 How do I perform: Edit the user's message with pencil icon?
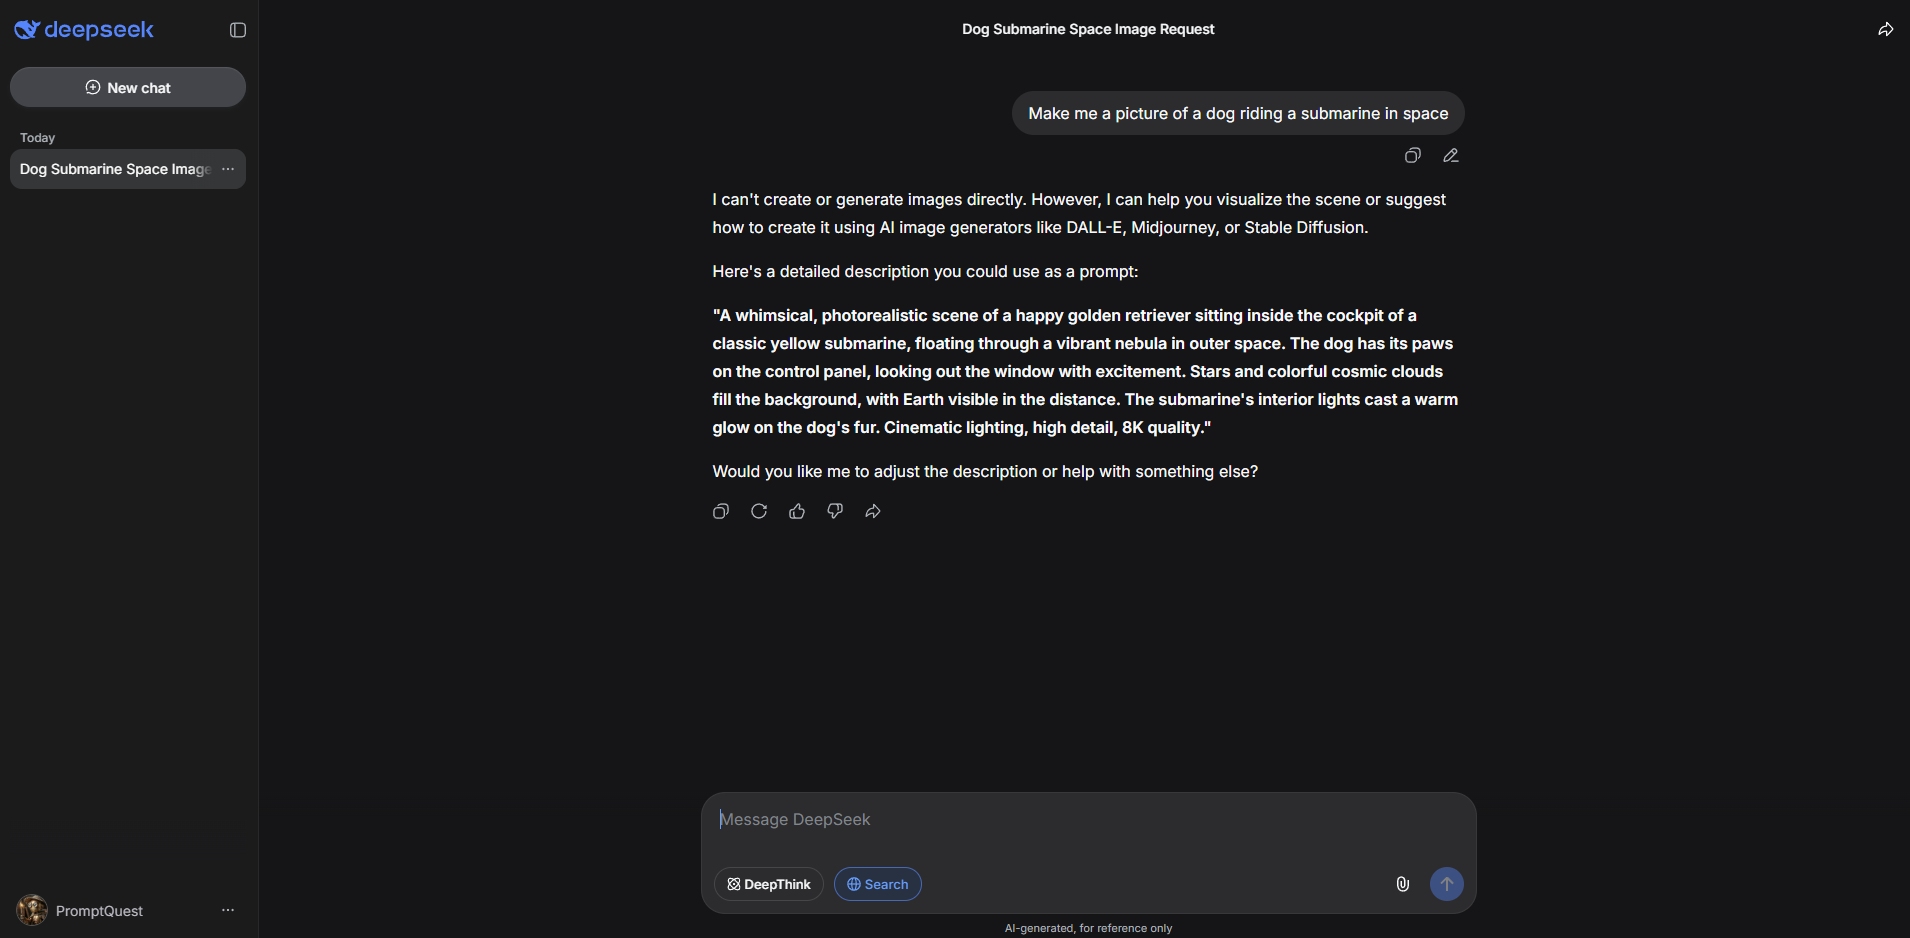pyautogui.click(x=1451, y=156)
